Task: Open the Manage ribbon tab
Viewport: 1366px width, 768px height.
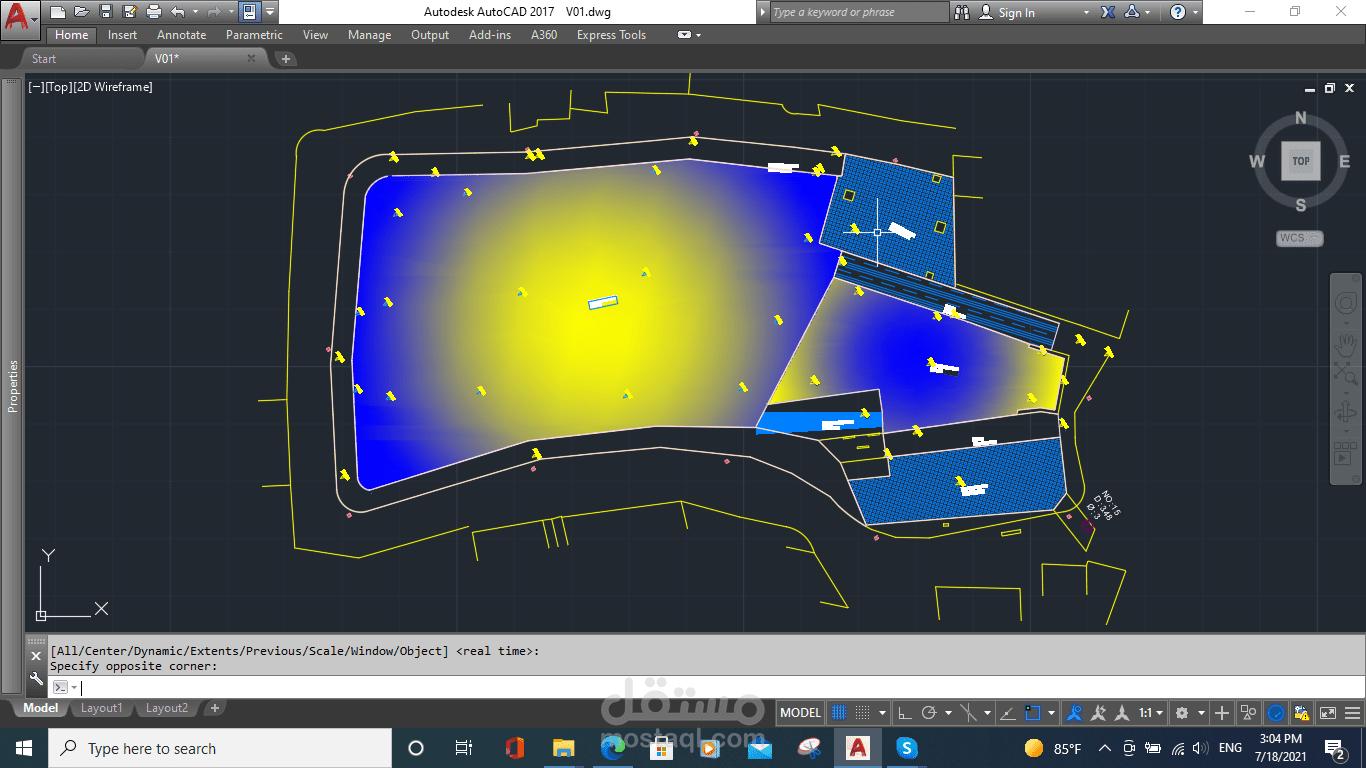Action: pyautogui.click(x=369, y=35)
